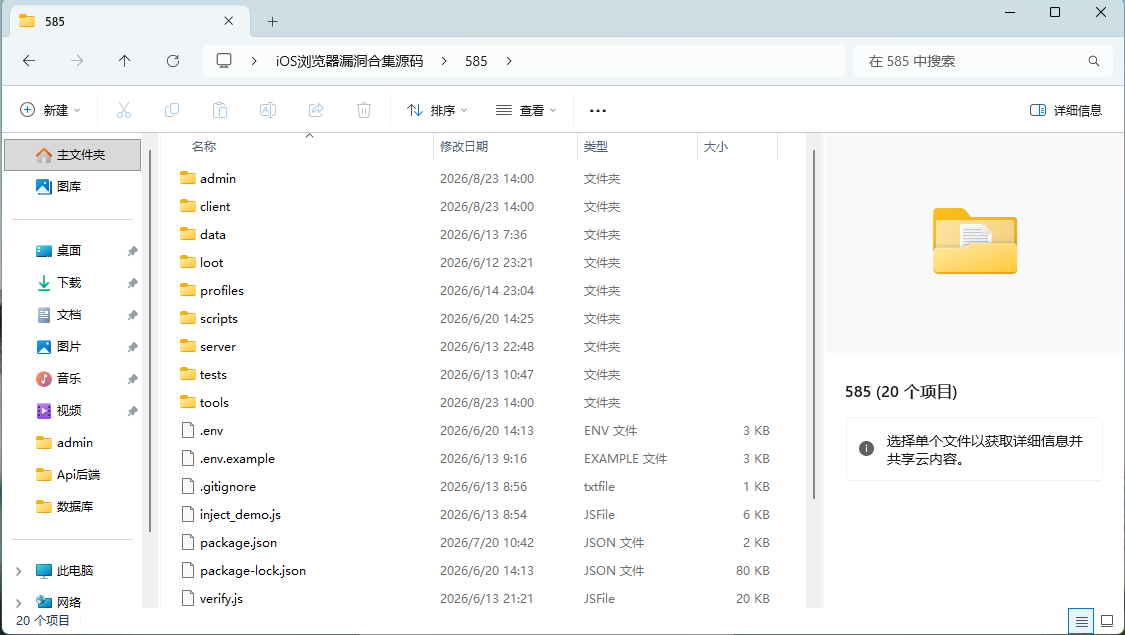Click the navigation pane scrollbar
Image resolution: width=1125 pixels, height=635 pixels.
click(150, 341)
